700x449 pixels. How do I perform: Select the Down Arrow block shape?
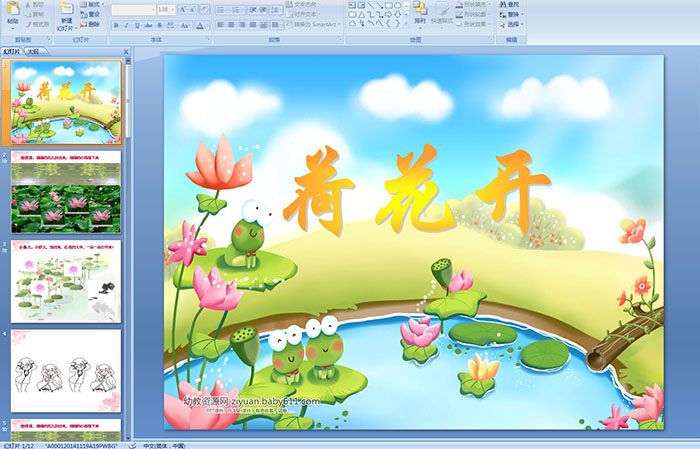click(x=397, y=14)
